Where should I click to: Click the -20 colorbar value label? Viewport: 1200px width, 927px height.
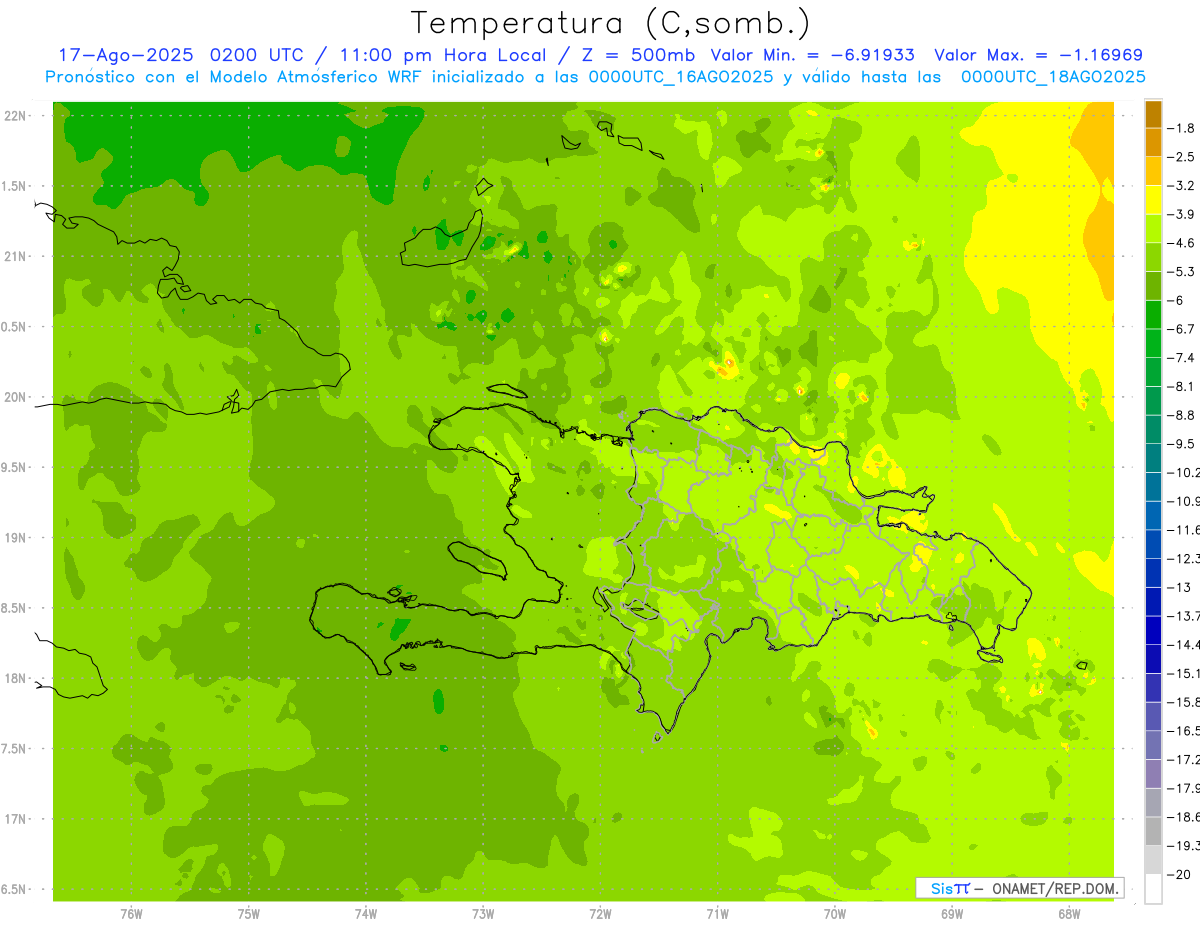pyautogui.click(x=1180, y=874)
